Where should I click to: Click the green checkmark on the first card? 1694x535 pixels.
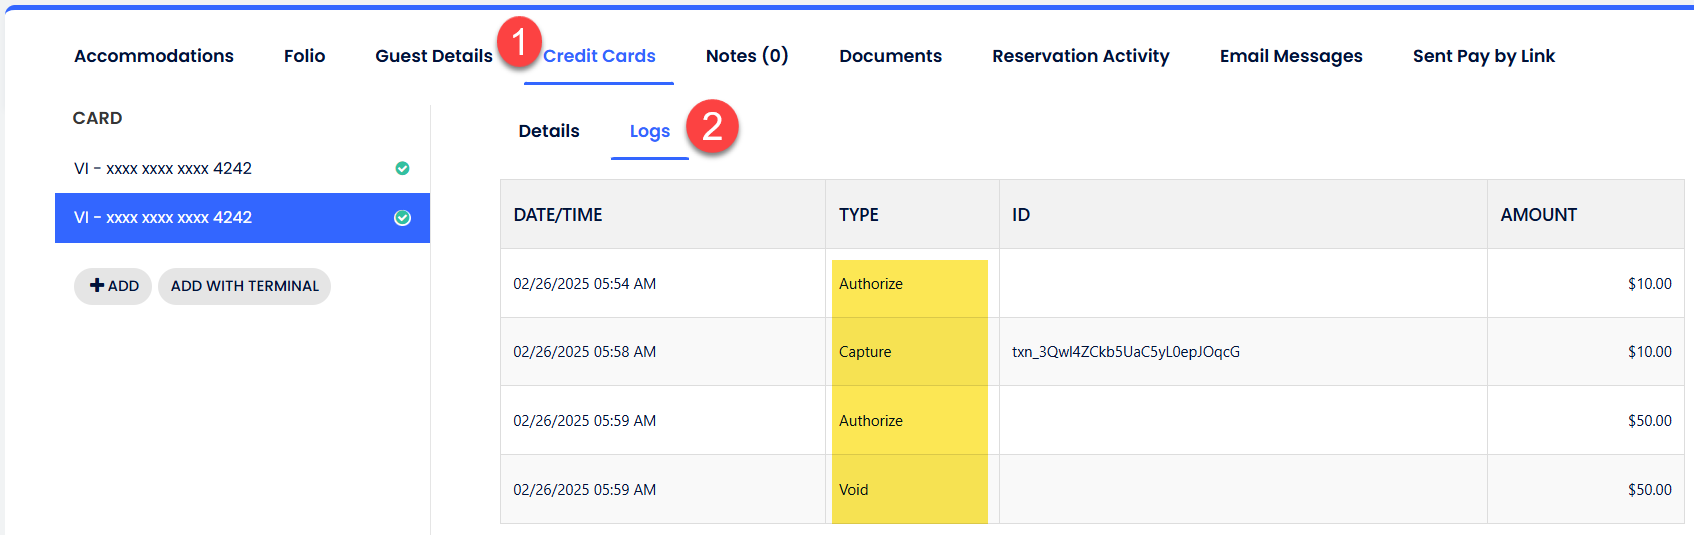tap(402, 168)
